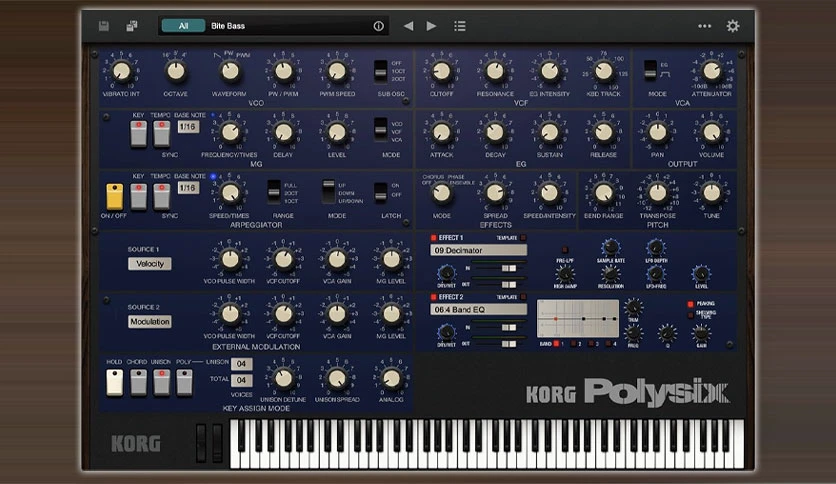Image resolution: width=836 pixels, height=484 pixels.
Task: Toggle the Effect 1 enable LED
Action: [x=433, y=238]
